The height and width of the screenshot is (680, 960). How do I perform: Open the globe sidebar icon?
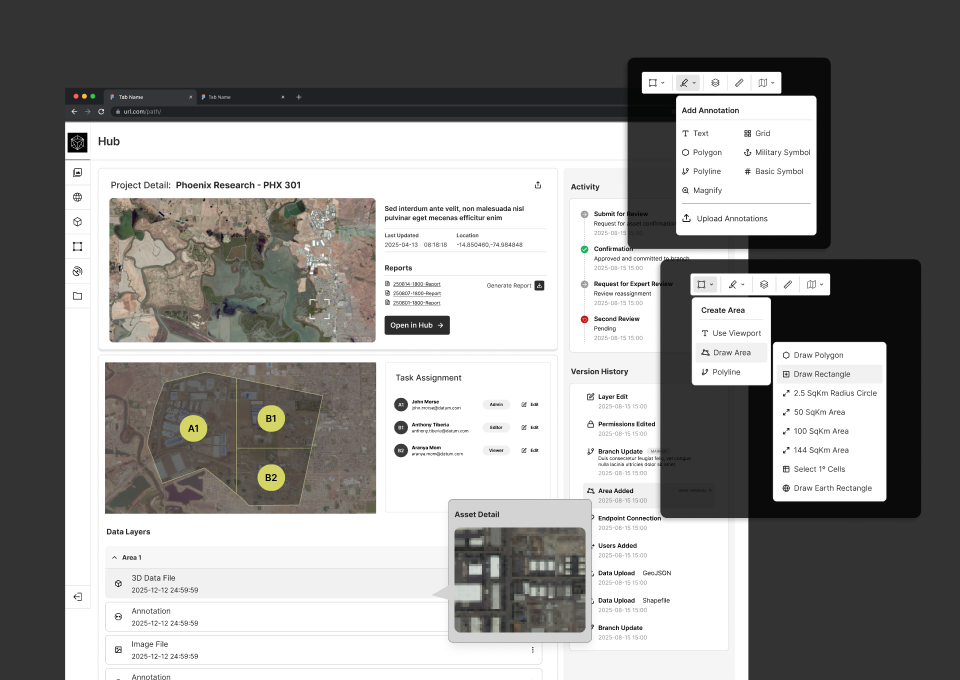pyautogui.click(x=78, y=197)
